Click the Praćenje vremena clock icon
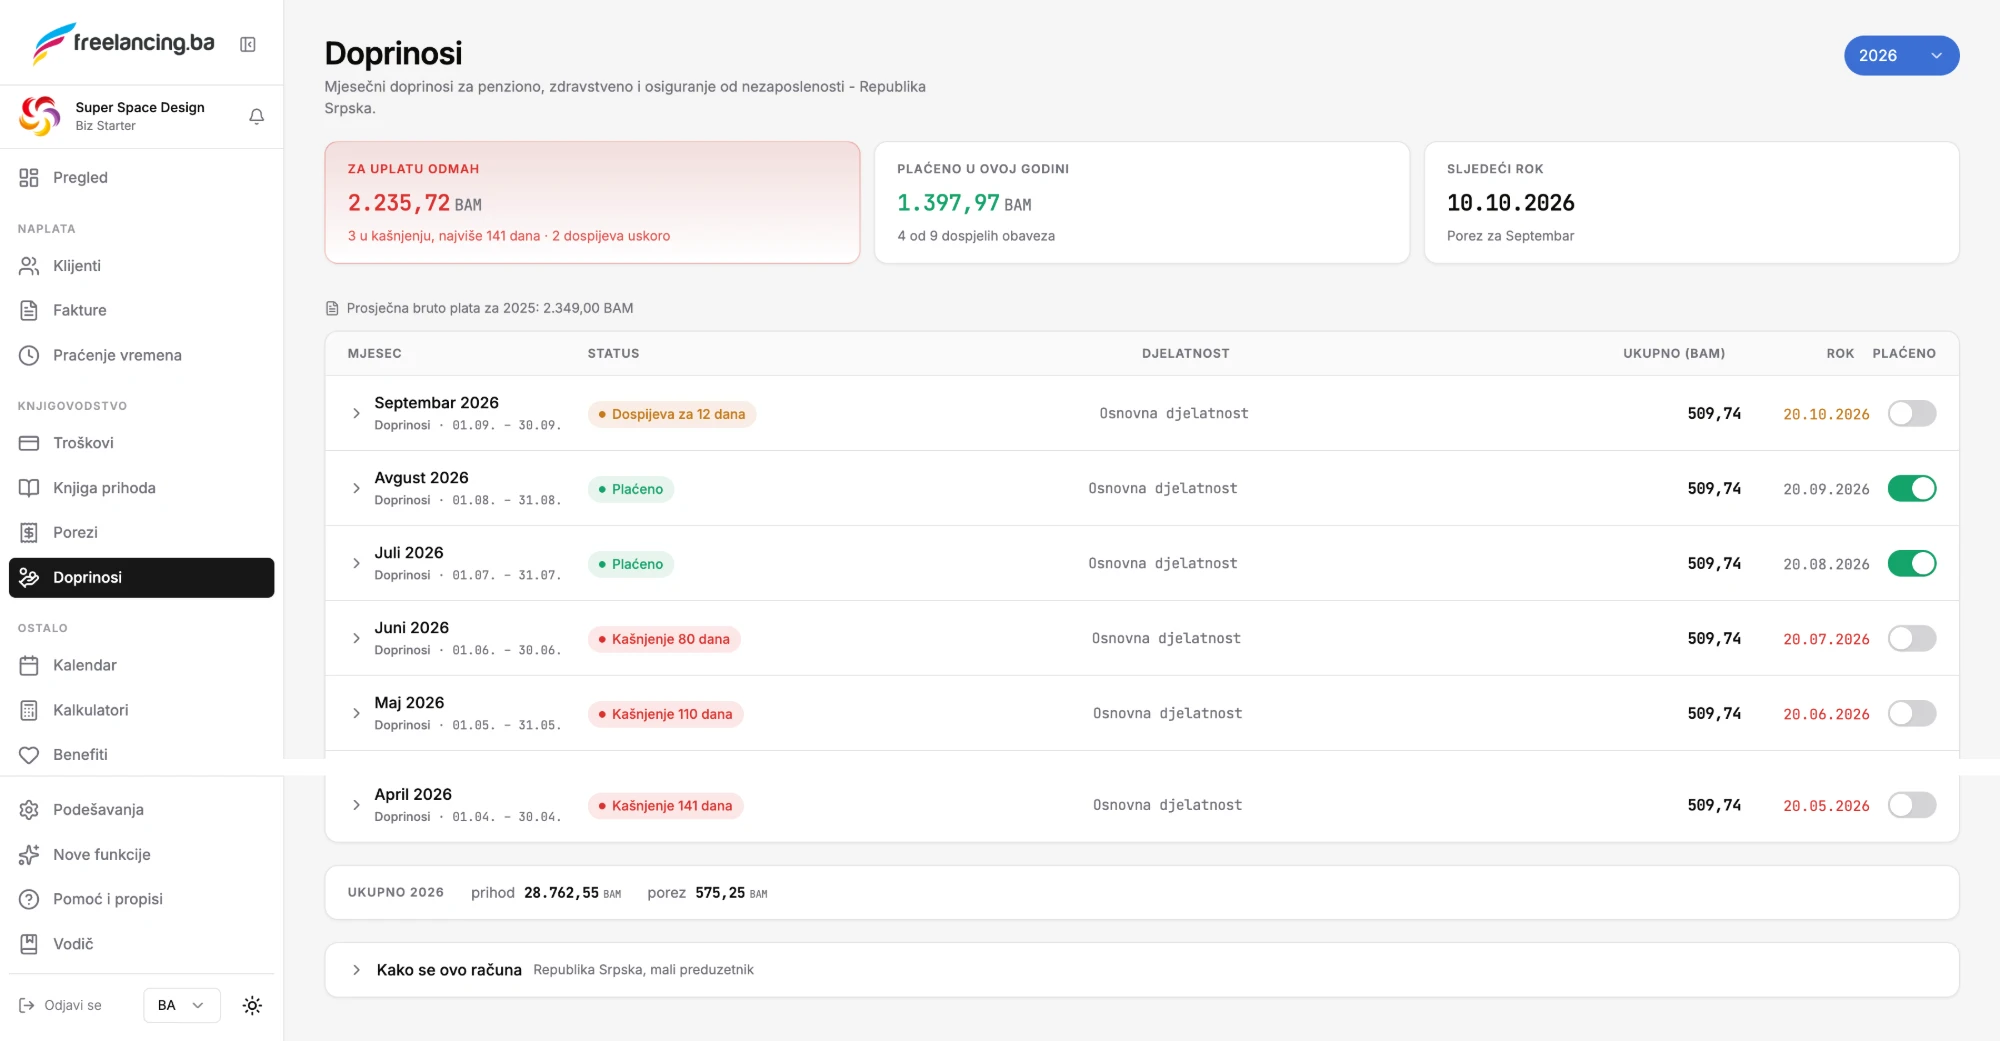2000x1041 pixels. point(29,355)
